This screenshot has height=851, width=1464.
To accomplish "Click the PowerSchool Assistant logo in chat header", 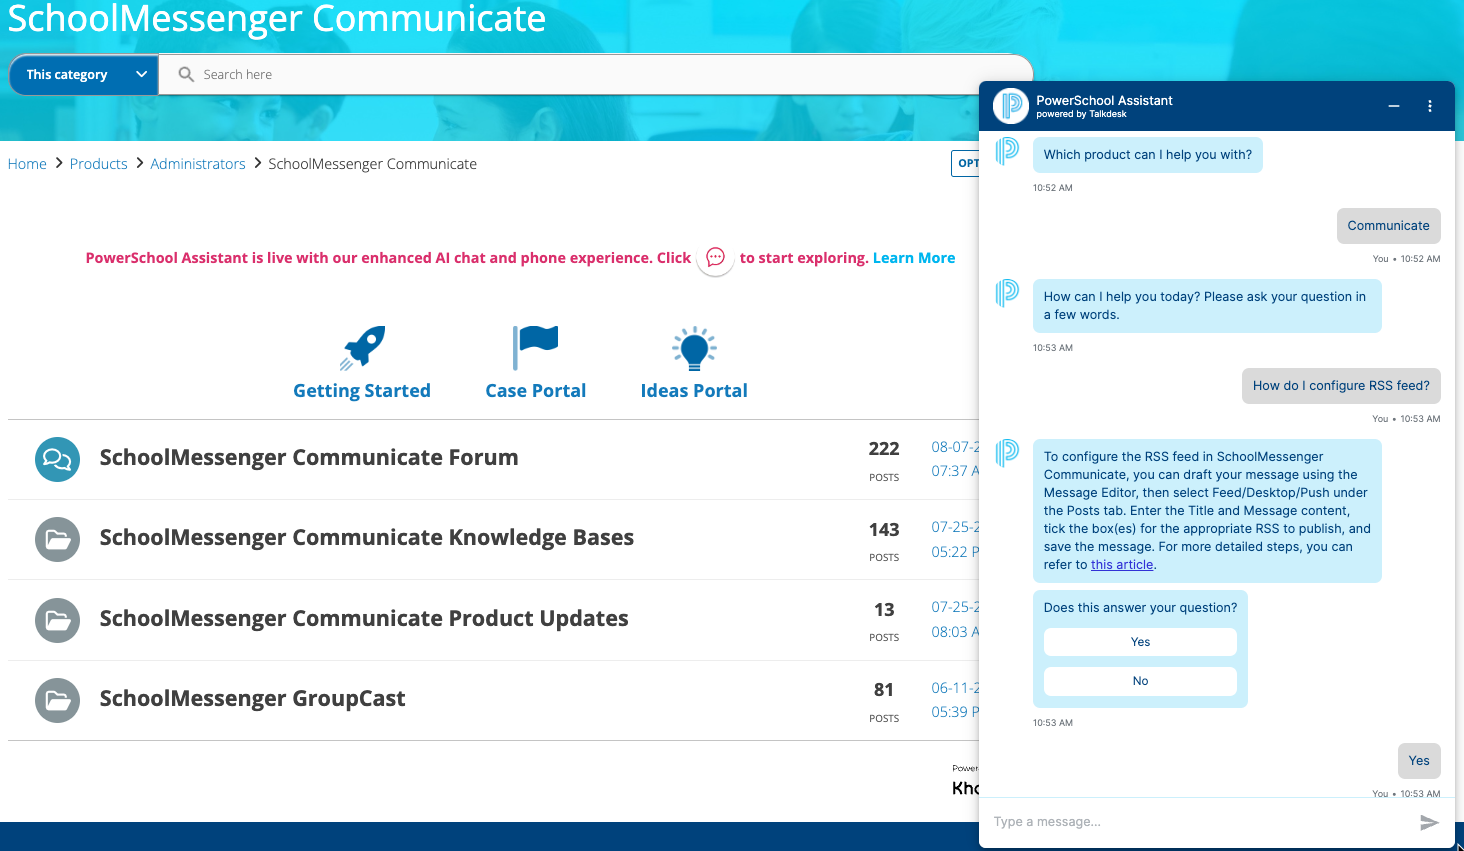I will click(x=1010, y=105).
